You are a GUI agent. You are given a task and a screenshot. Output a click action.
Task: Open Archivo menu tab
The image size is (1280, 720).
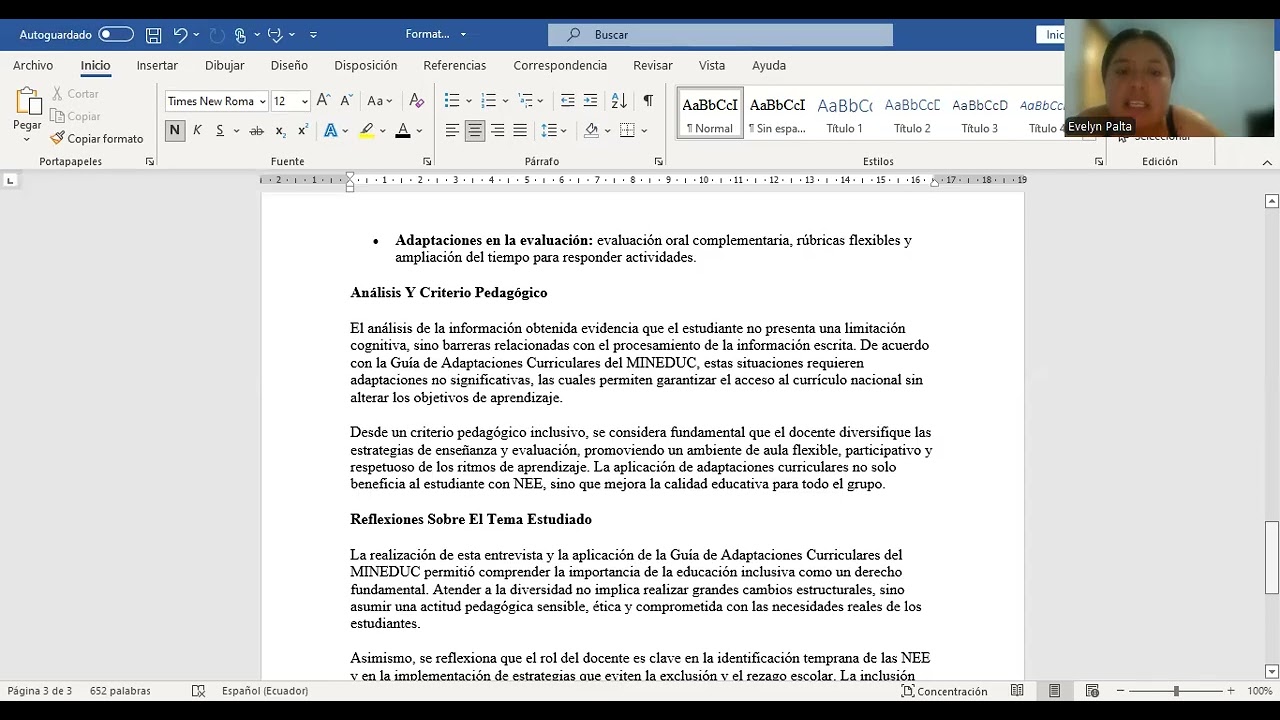(x=33, y=65)
